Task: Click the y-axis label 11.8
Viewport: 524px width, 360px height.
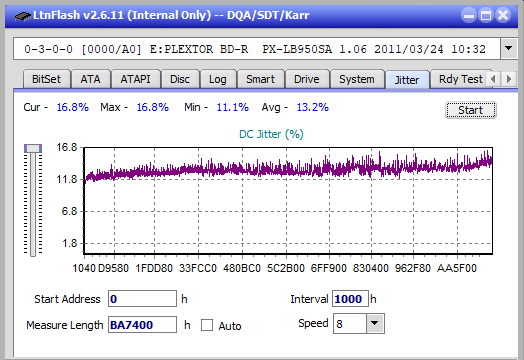Action: click(x=67, y=179)
